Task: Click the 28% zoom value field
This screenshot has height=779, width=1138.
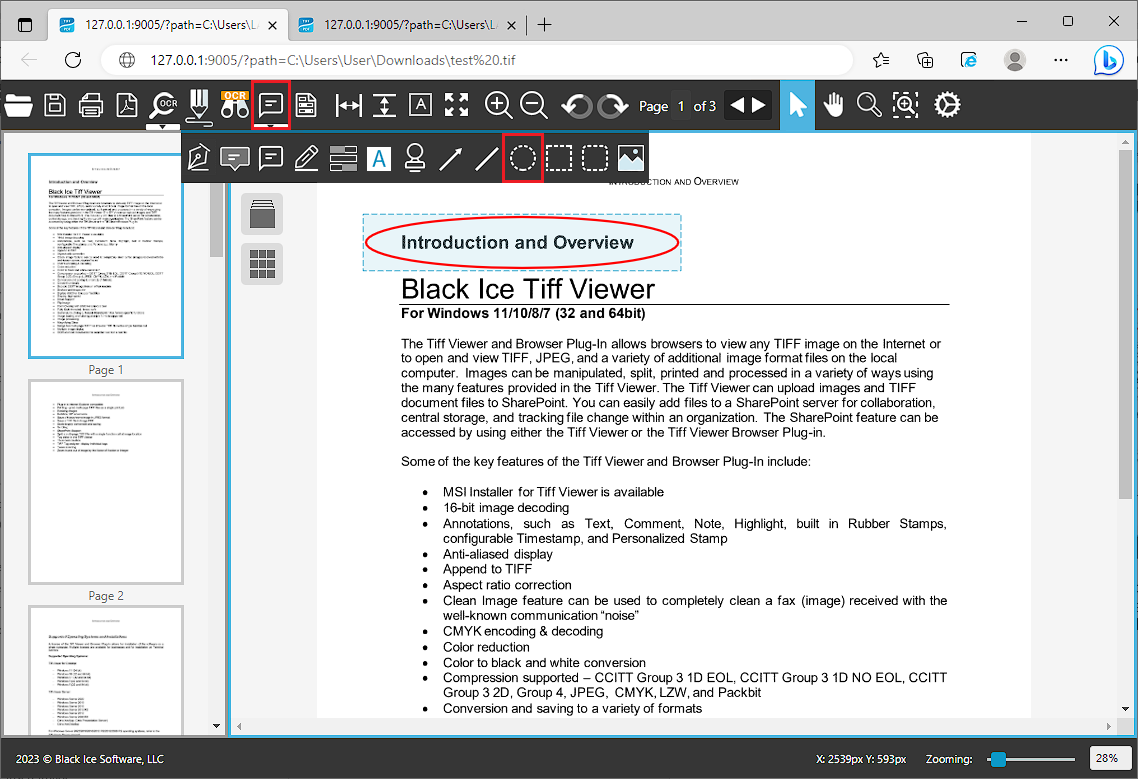Action: click(1108, 759)
